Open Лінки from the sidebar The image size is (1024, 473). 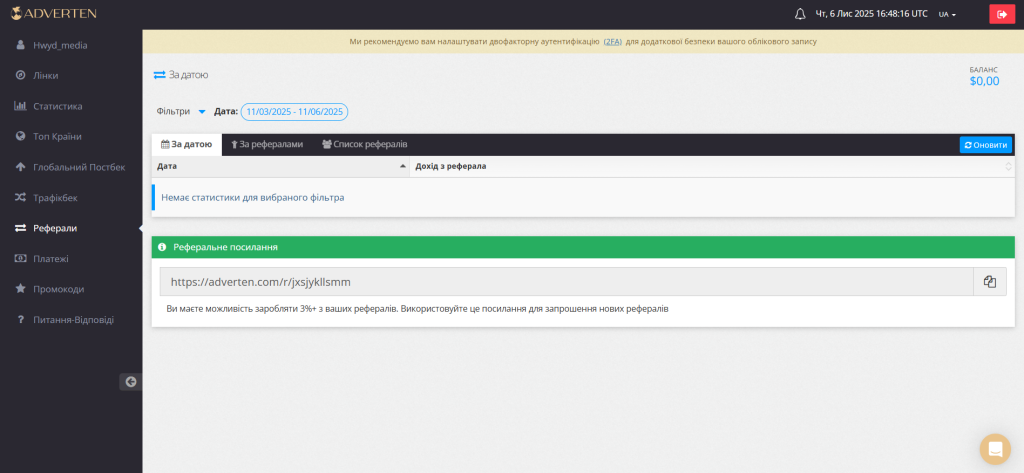click(x=45, y=75)
